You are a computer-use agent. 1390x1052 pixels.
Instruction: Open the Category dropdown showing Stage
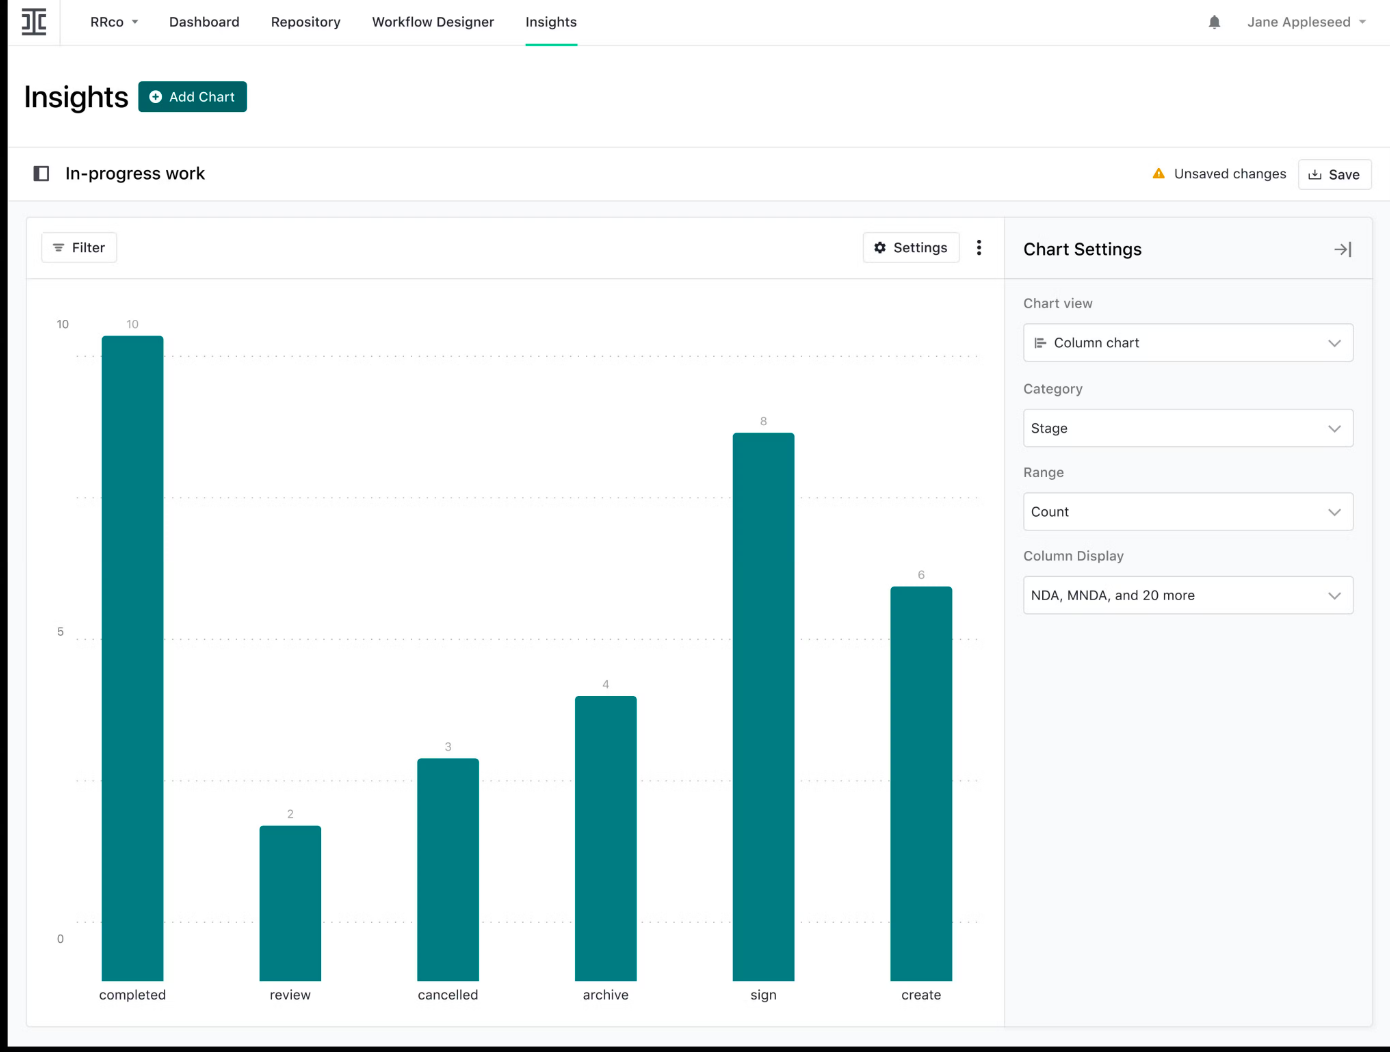point(1187,428)
